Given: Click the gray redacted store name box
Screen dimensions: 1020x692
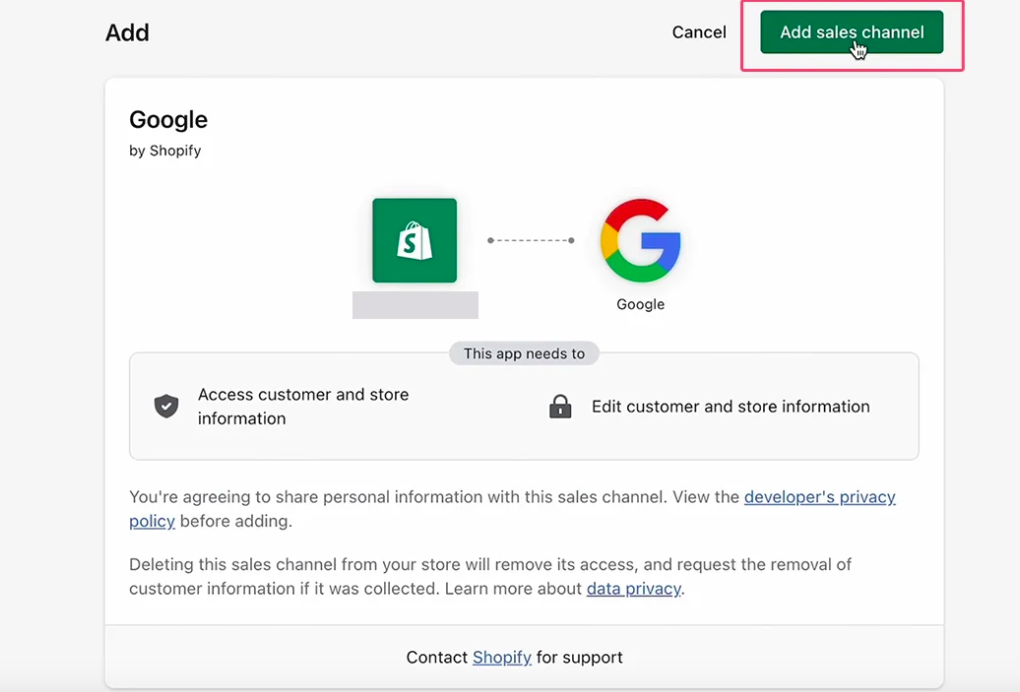Looking at the screenshot, I should pyautogui.click(x=415, y=305).
